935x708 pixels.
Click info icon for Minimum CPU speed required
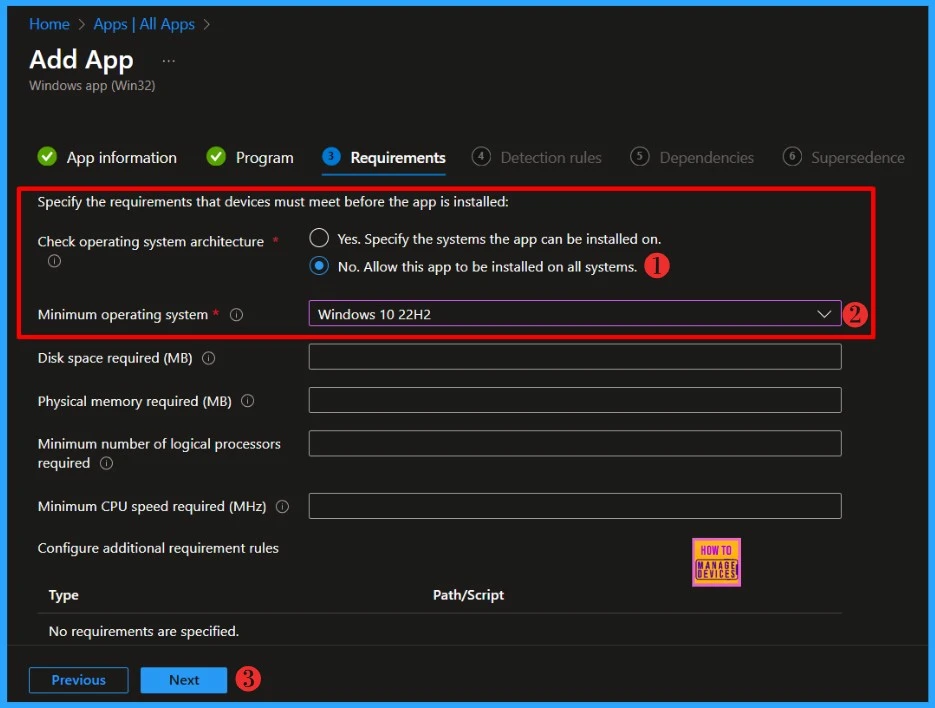click(283, 507)
